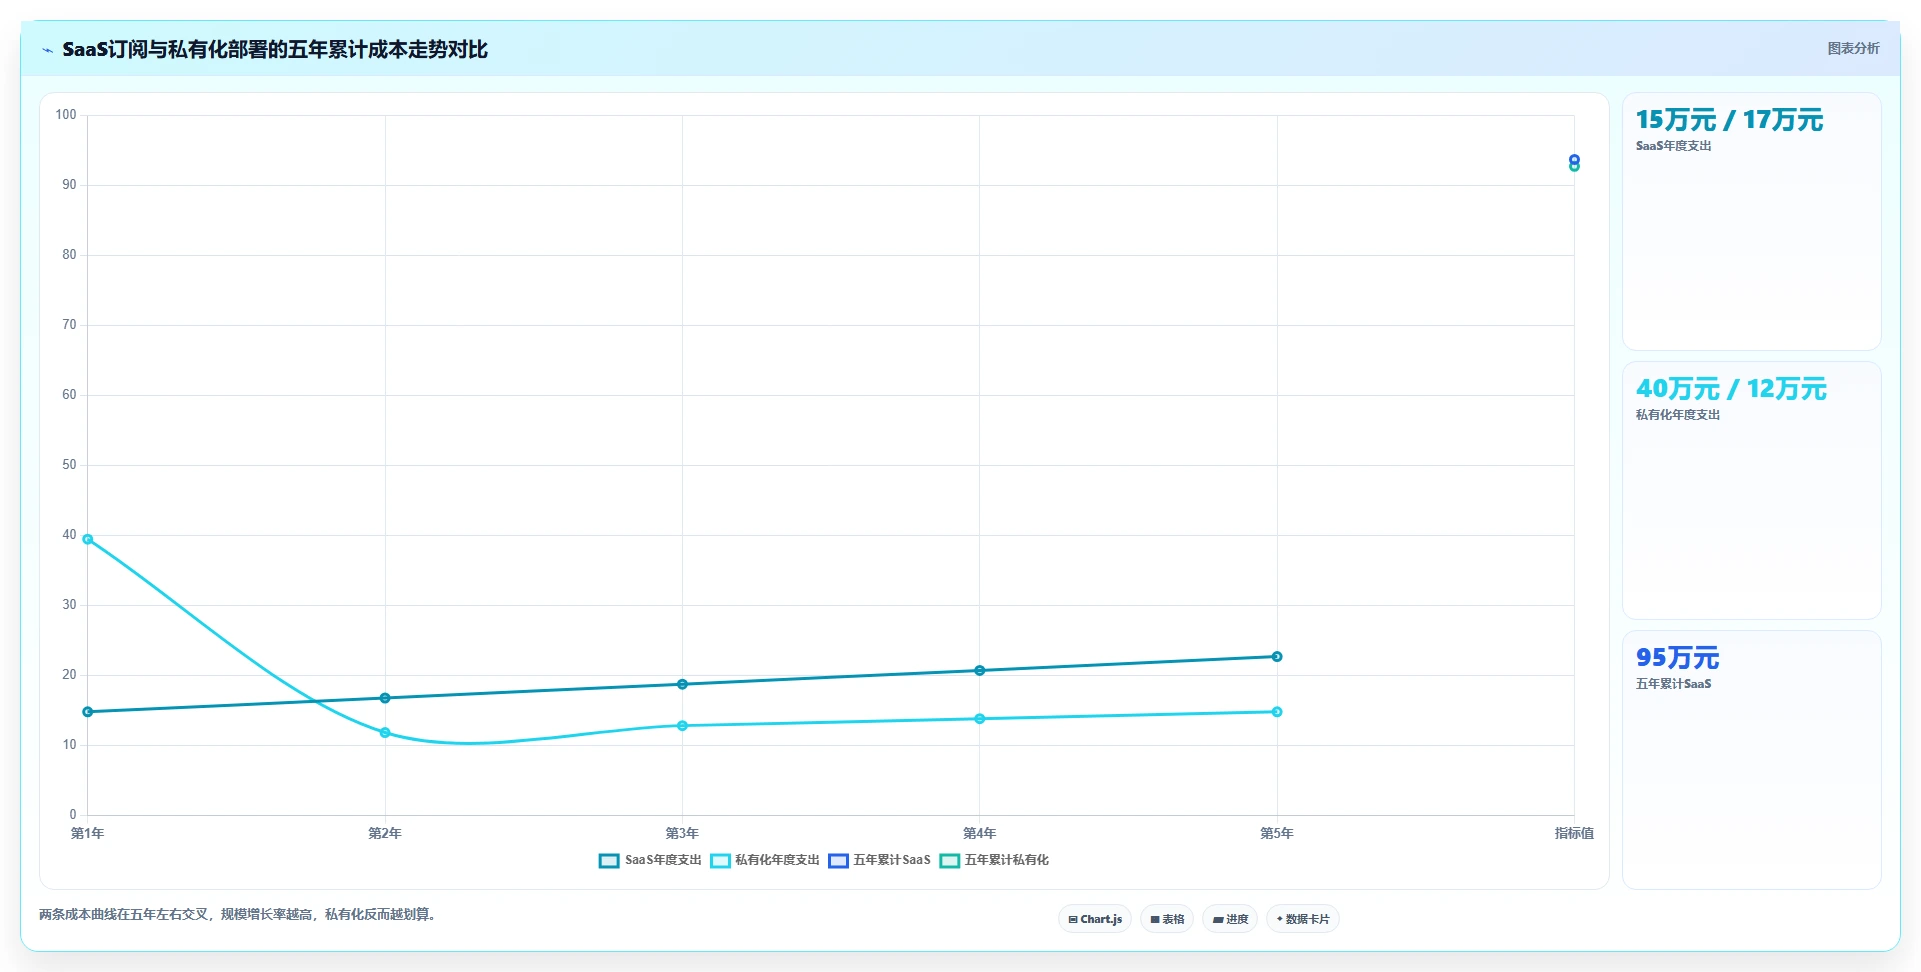Viewport: 1921px width, 972px height.
Task: Select the Chart.js tag chip
Action: [1095, 919]
